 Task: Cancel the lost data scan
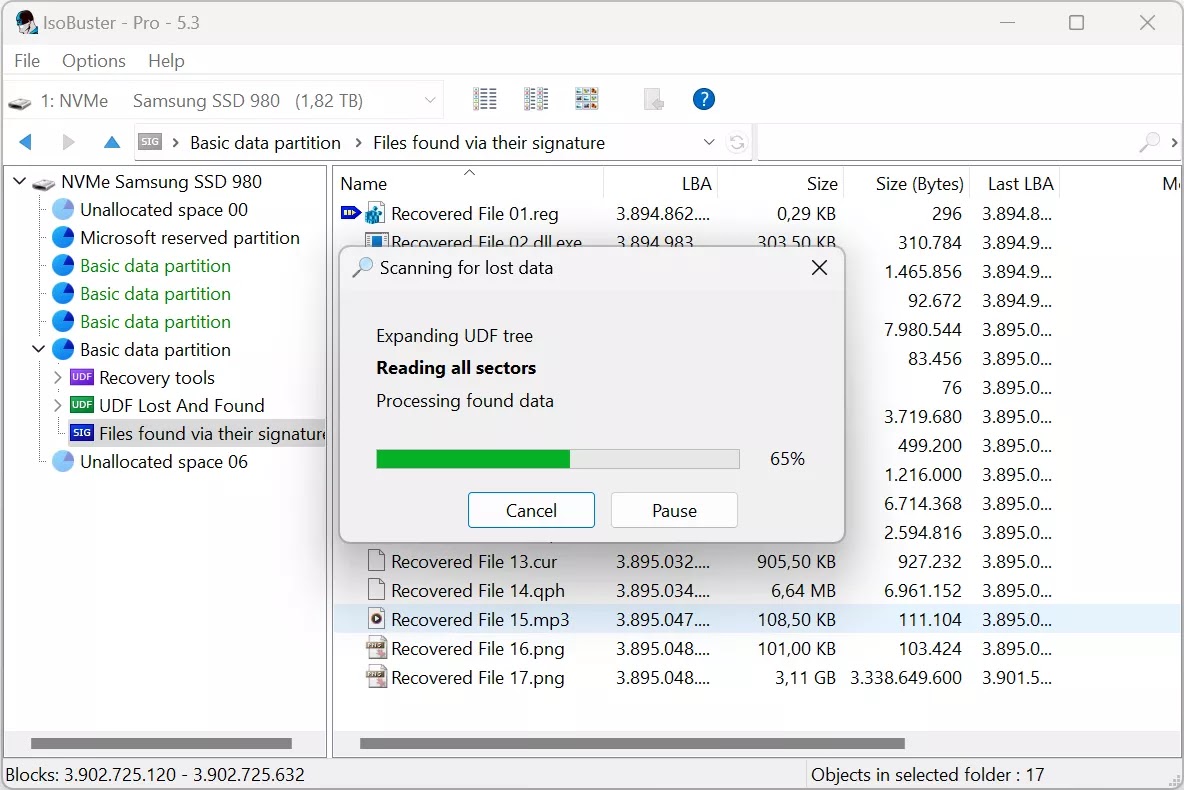click(531, 510)
